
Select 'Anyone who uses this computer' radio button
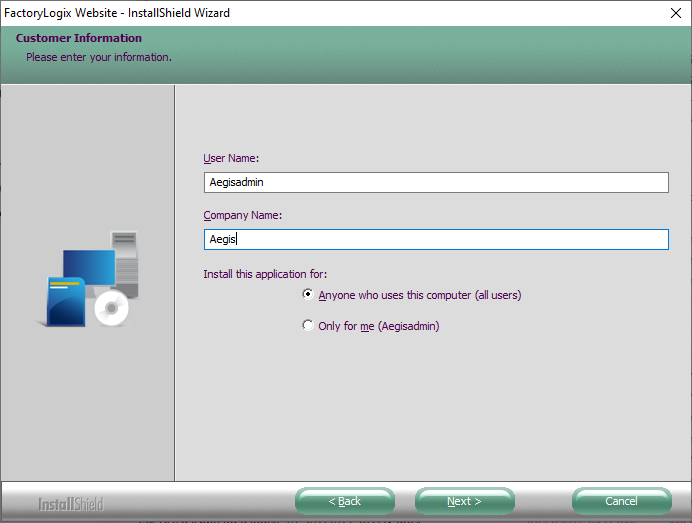tap(308, 295)
